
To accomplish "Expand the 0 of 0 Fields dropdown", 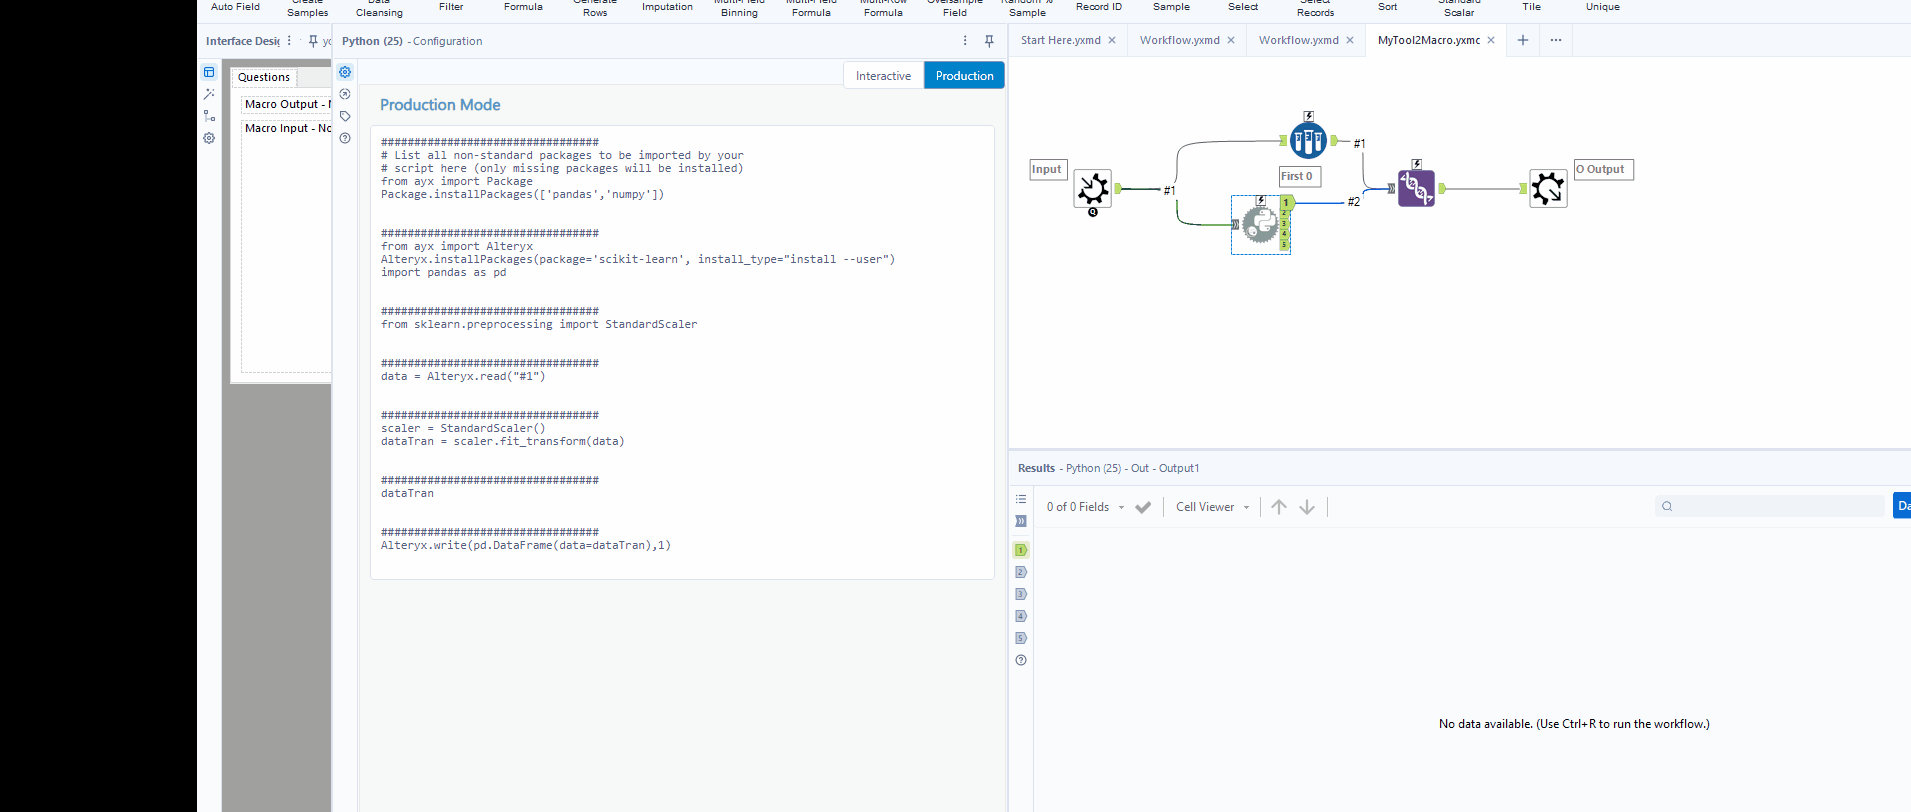I will pyautogui.click(x=1085, y=507).
